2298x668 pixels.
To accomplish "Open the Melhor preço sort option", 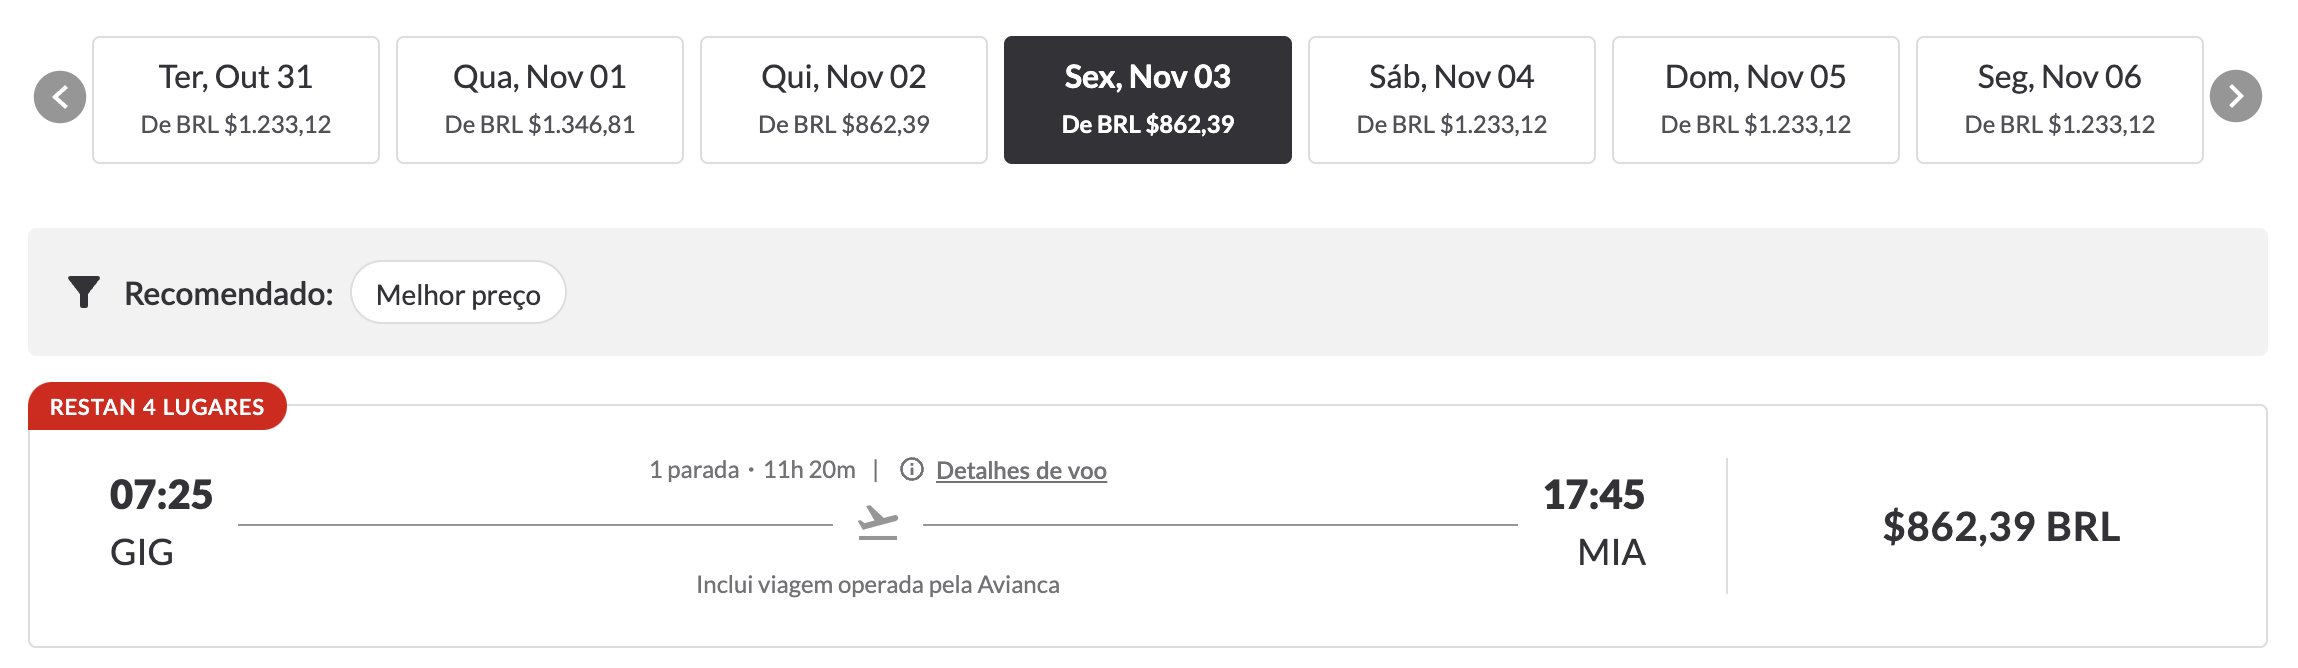I will tap(458, 293).
